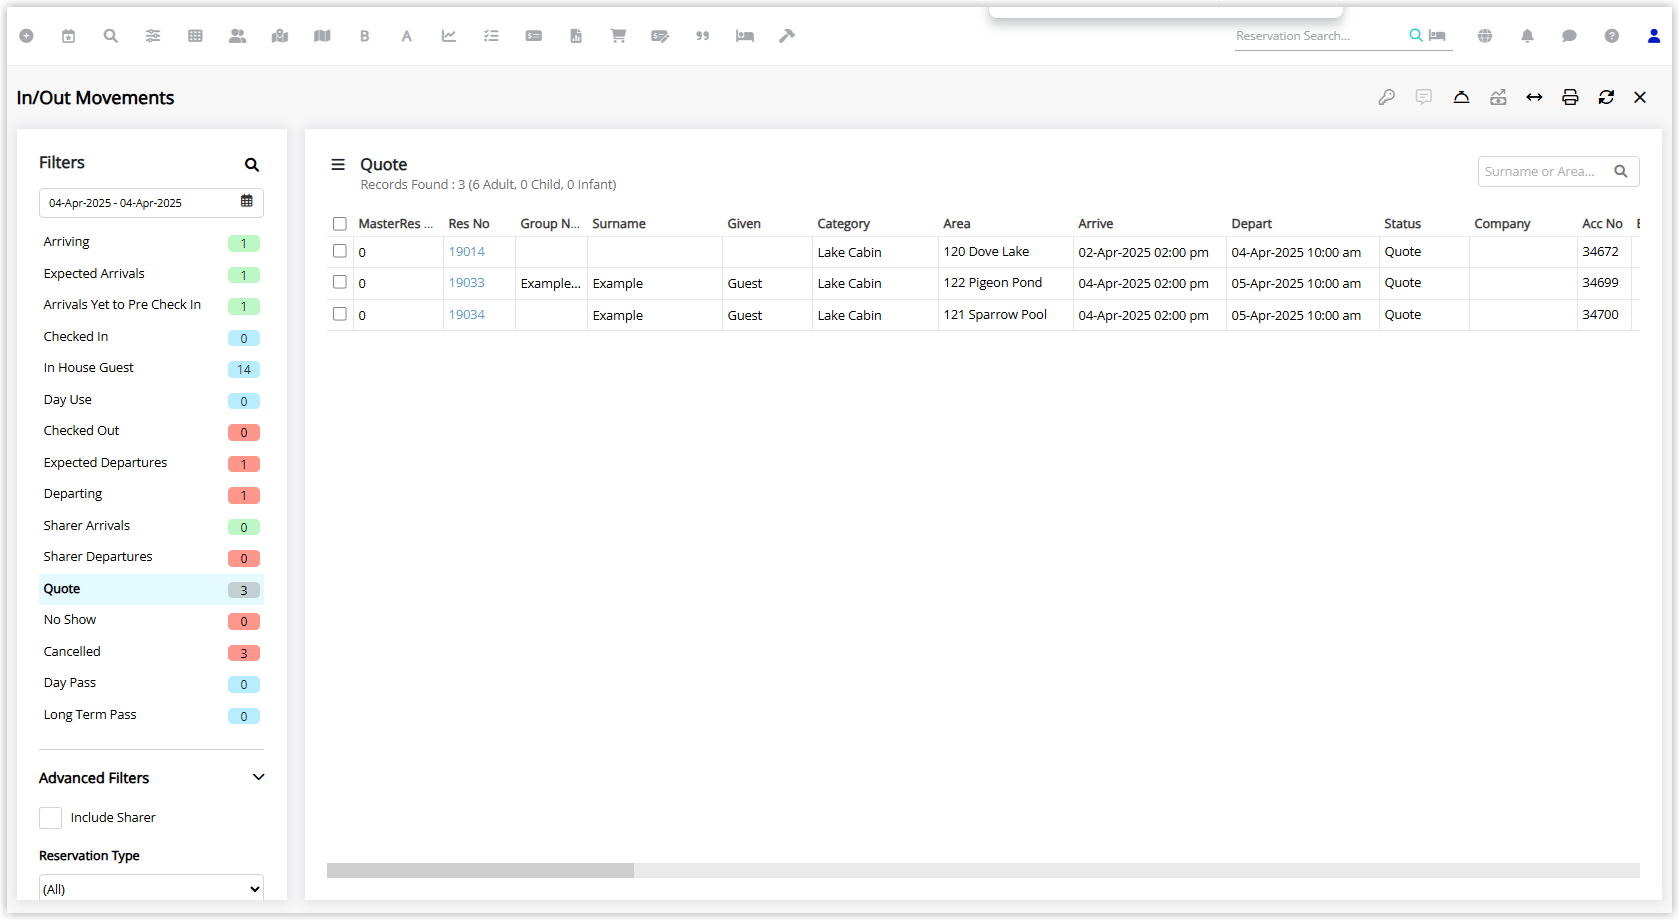Open the chat bubble icon in header
The width and height of the screenshot is (1680, 921).
click(1570, 36)
